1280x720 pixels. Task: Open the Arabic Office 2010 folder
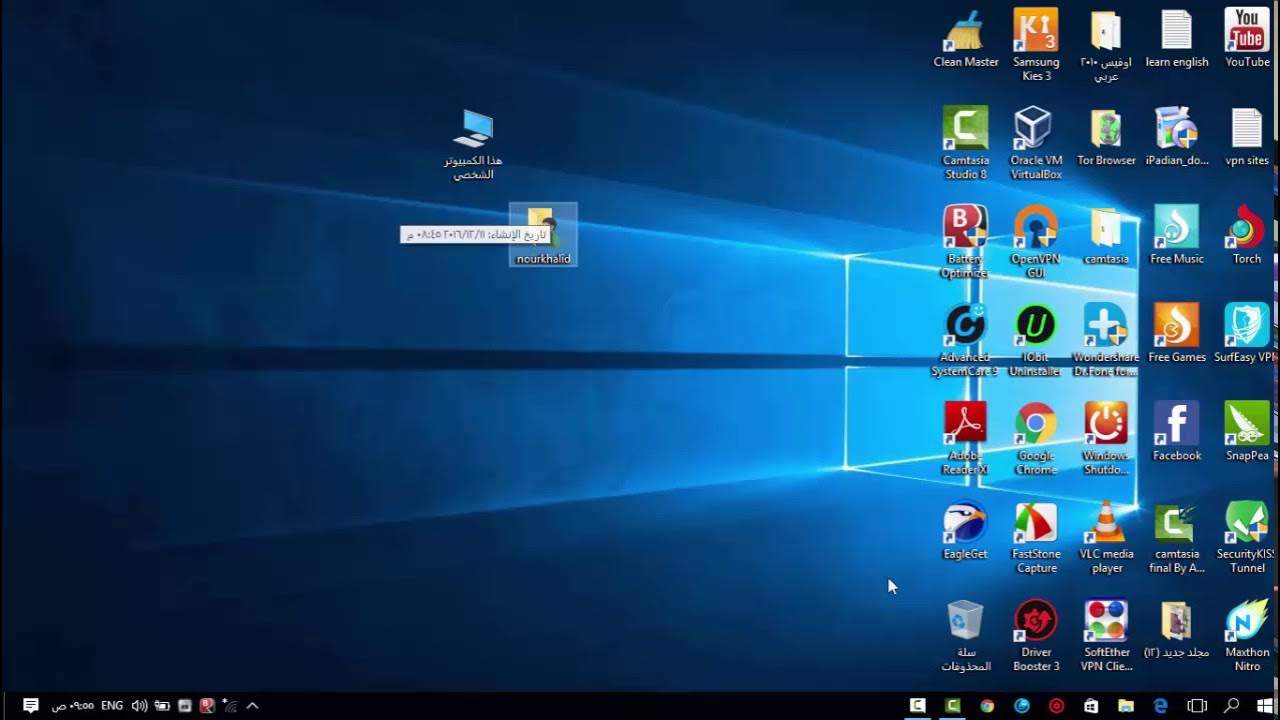coord(1106,45)
